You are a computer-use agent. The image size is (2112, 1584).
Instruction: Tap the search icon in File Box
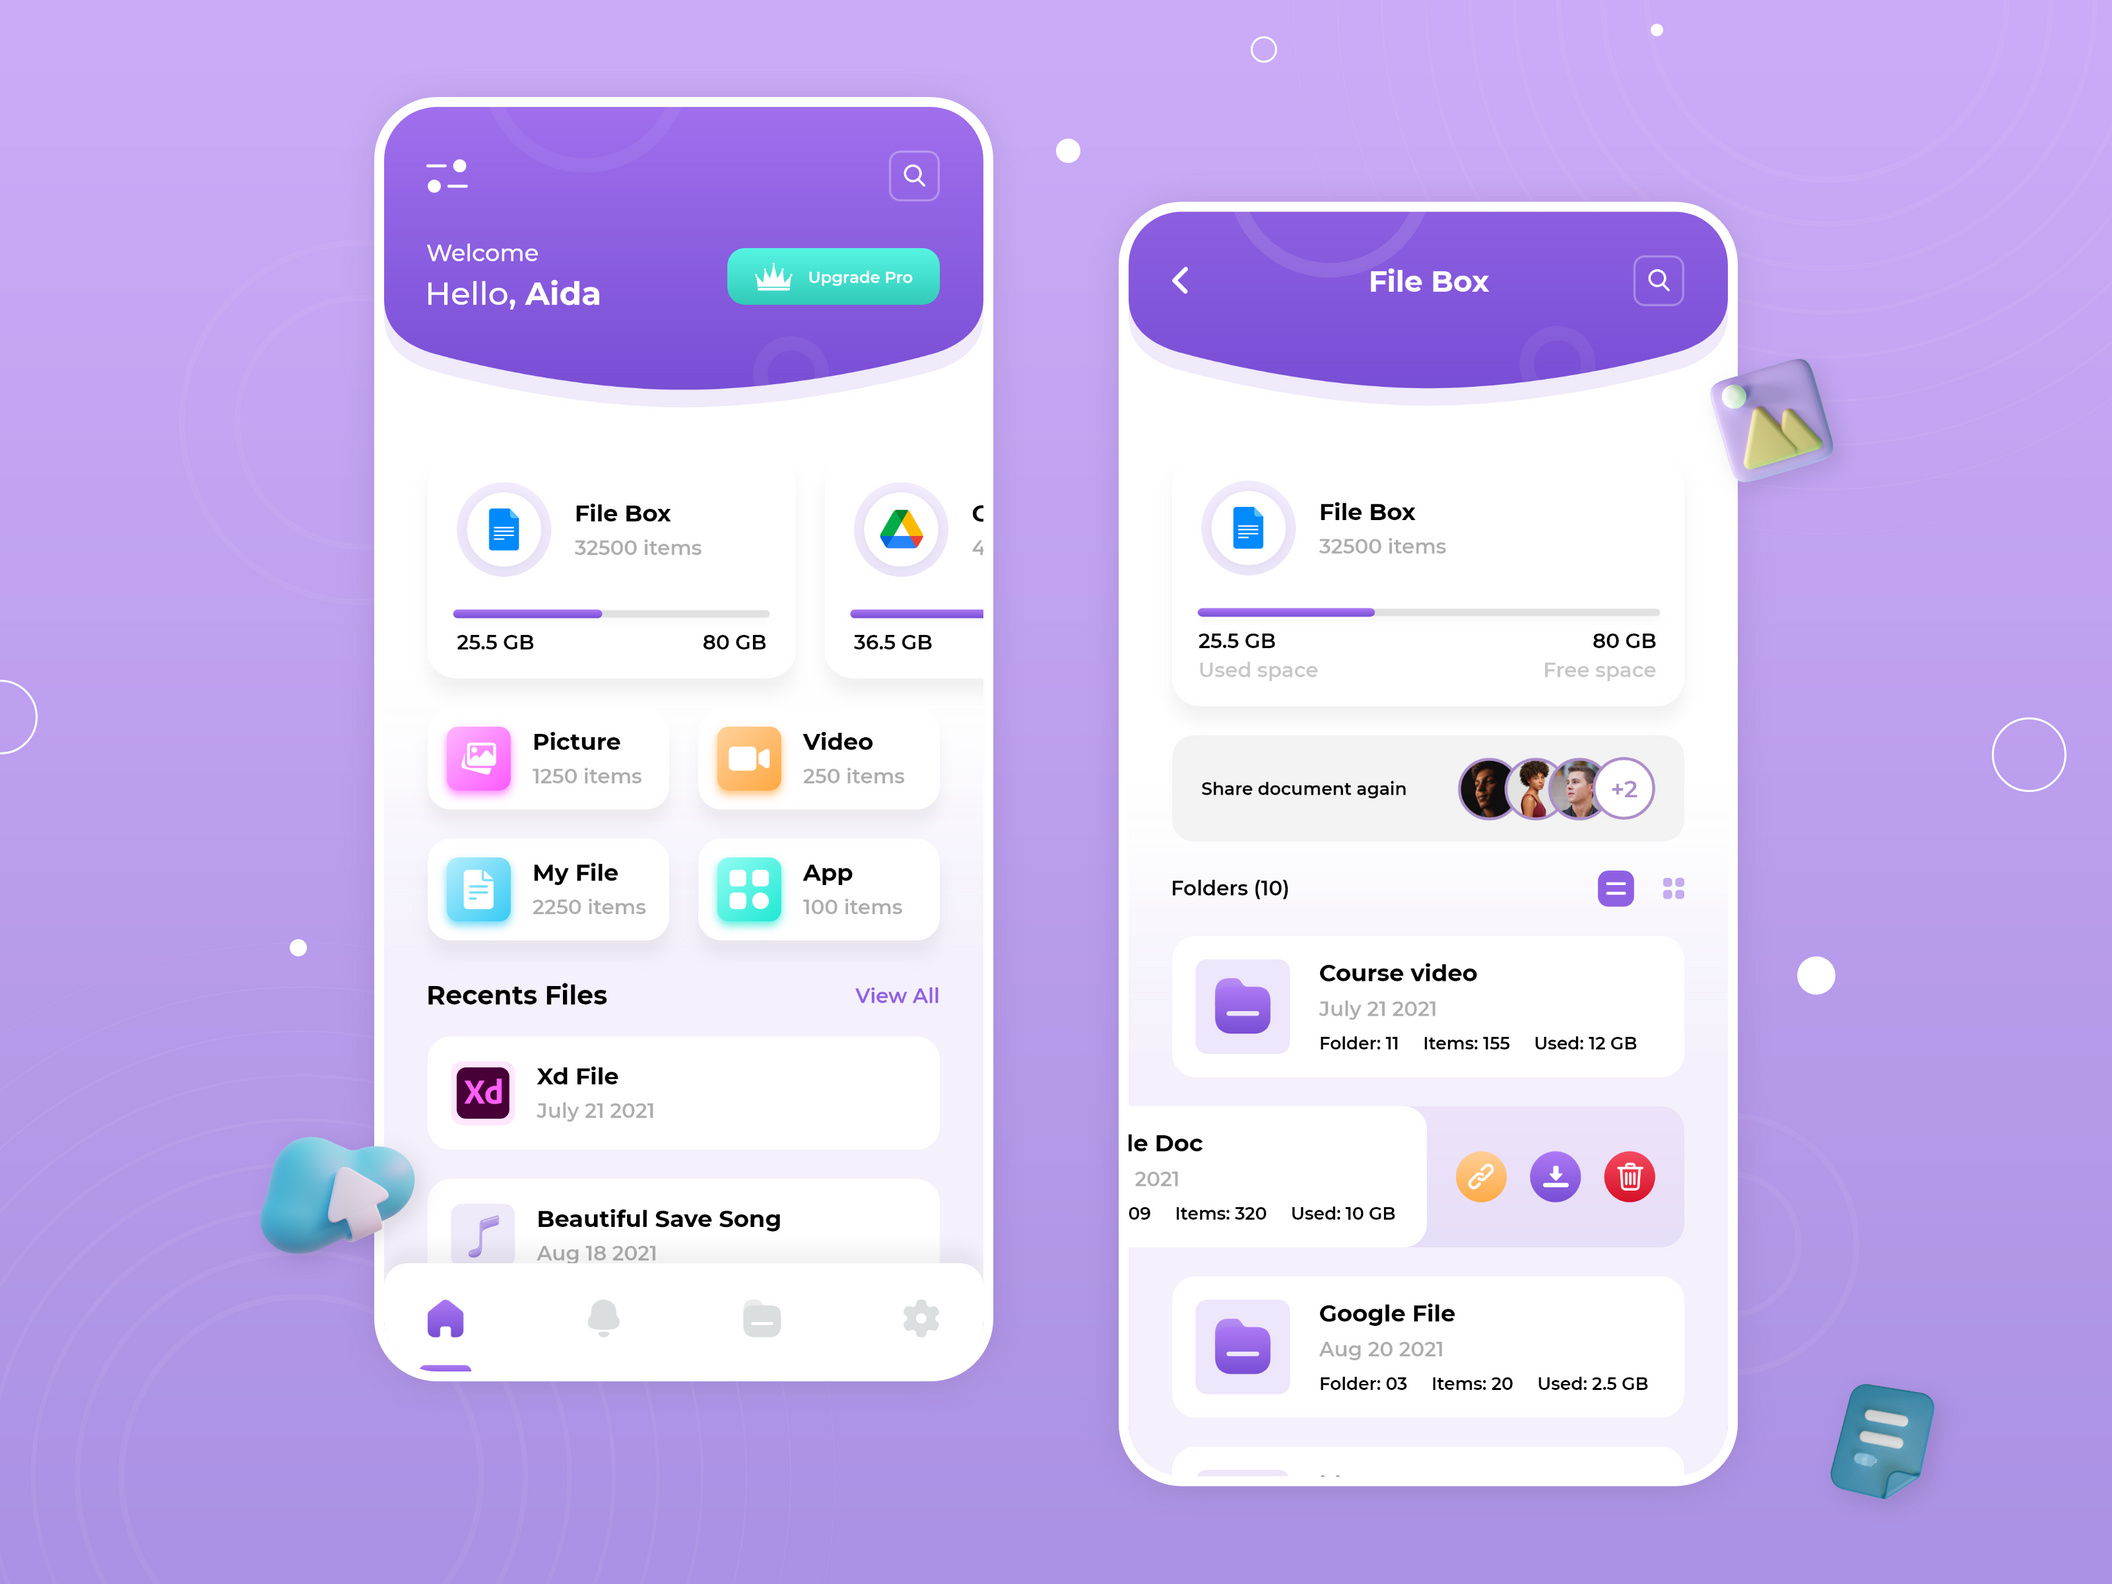(1660, 280)
